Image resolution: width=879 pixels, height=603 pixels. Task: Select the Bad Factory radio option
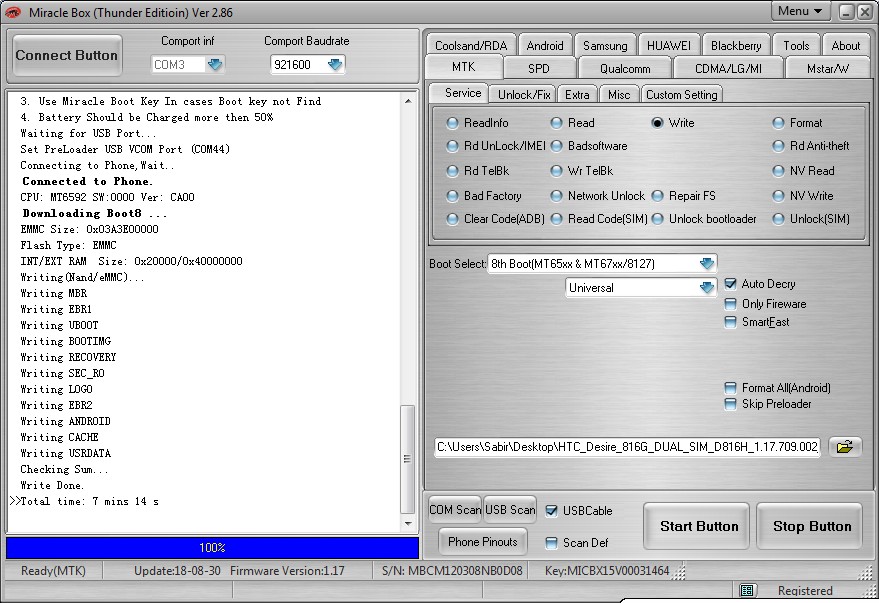tap(452, 196)
